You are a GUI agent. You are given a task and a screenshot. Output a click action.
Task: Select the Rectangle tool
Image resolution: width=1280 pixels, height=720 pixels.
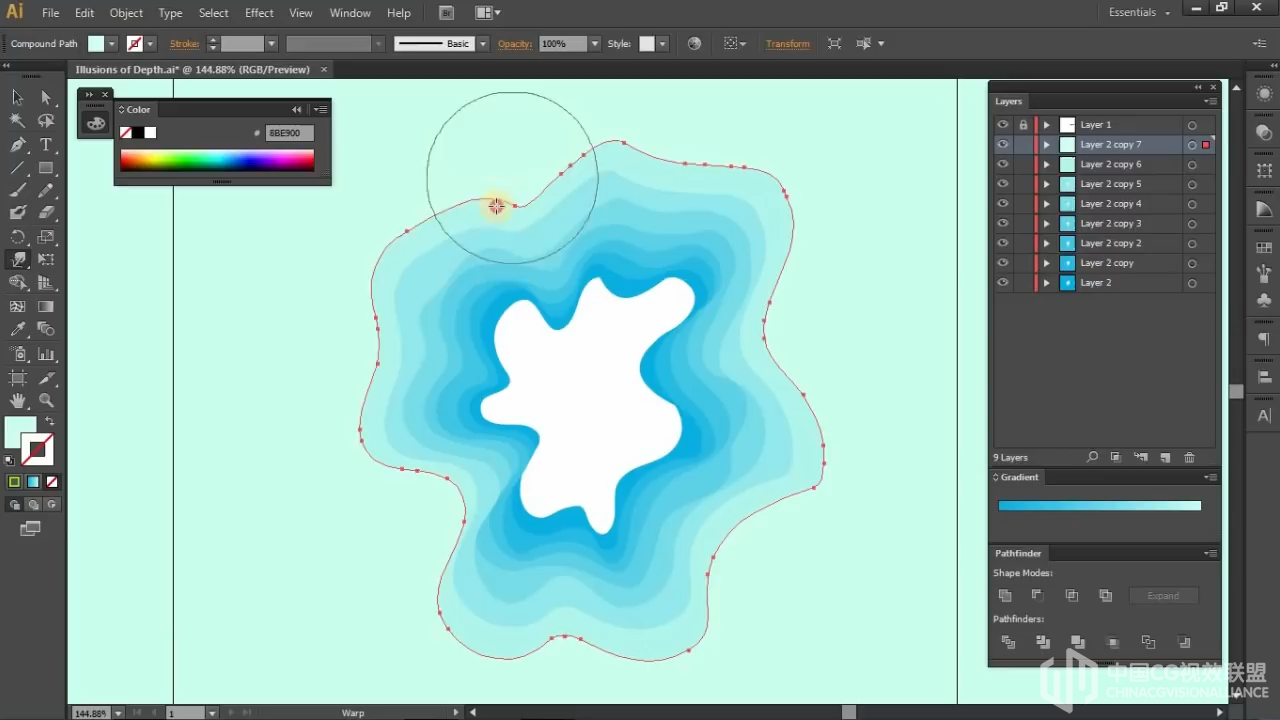click(x=46, y=167)
